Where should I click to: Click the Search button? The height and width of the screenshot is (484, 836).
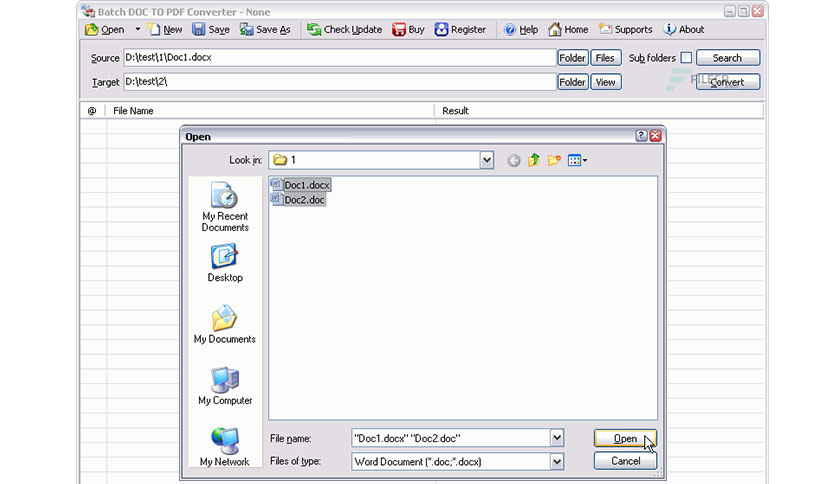click(728, 58)
